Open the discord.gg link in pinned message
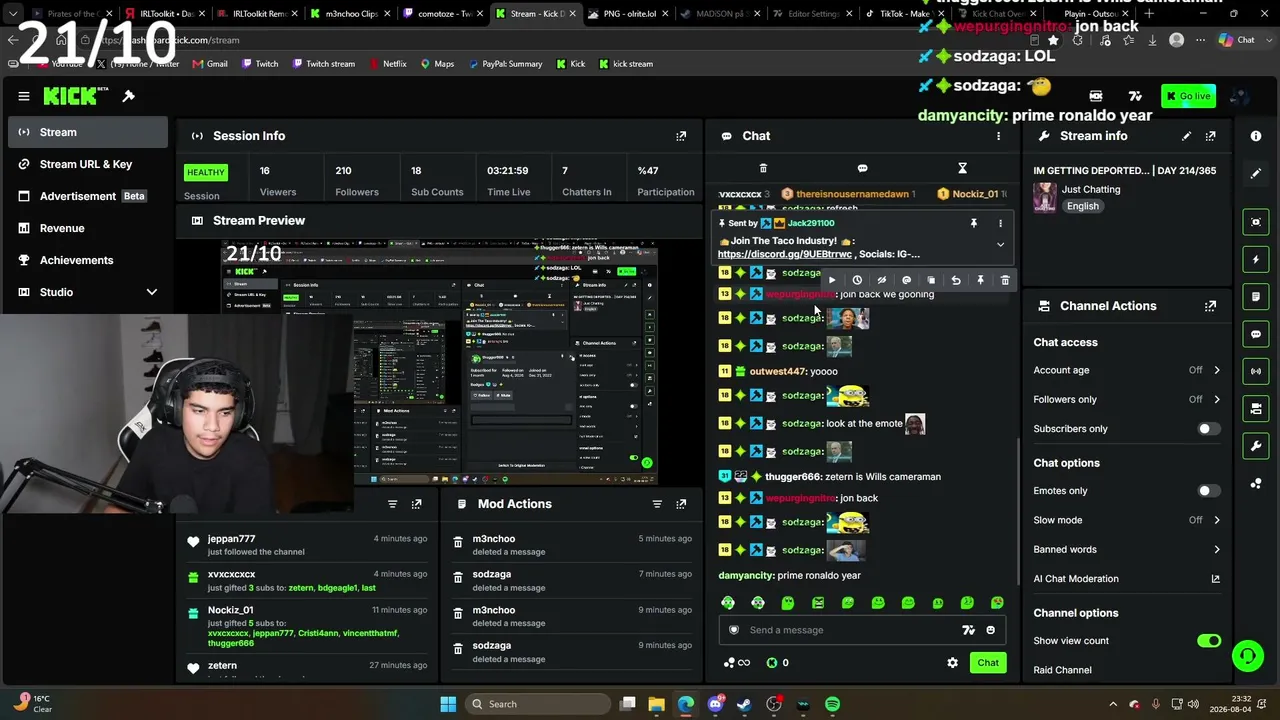This screenshot has width=1280, height=720. [x=785, y=254]
